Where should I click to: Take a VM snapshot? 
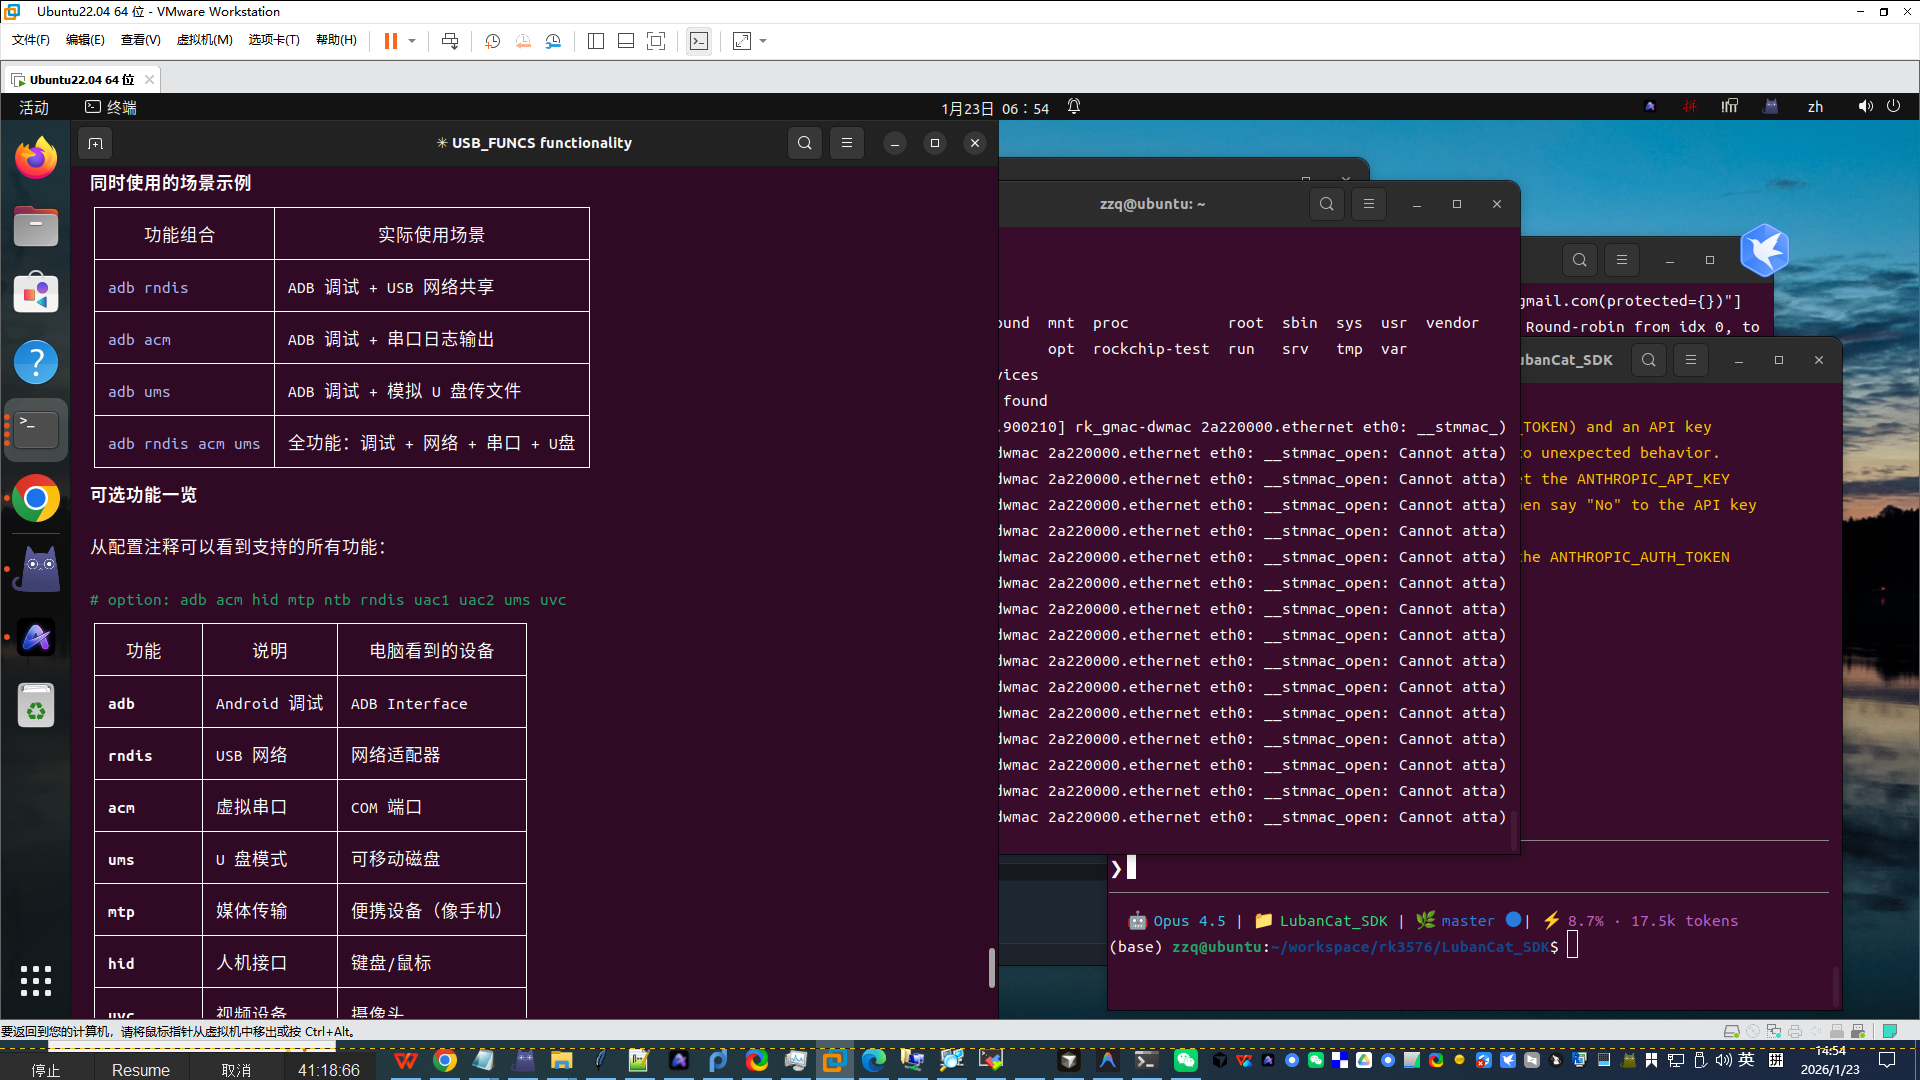[492, 41]
